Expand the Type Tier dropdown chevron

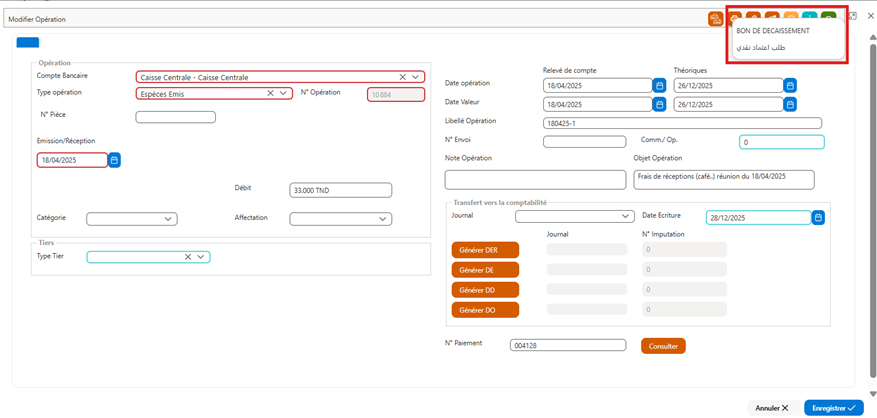click(x=201, y=257)
